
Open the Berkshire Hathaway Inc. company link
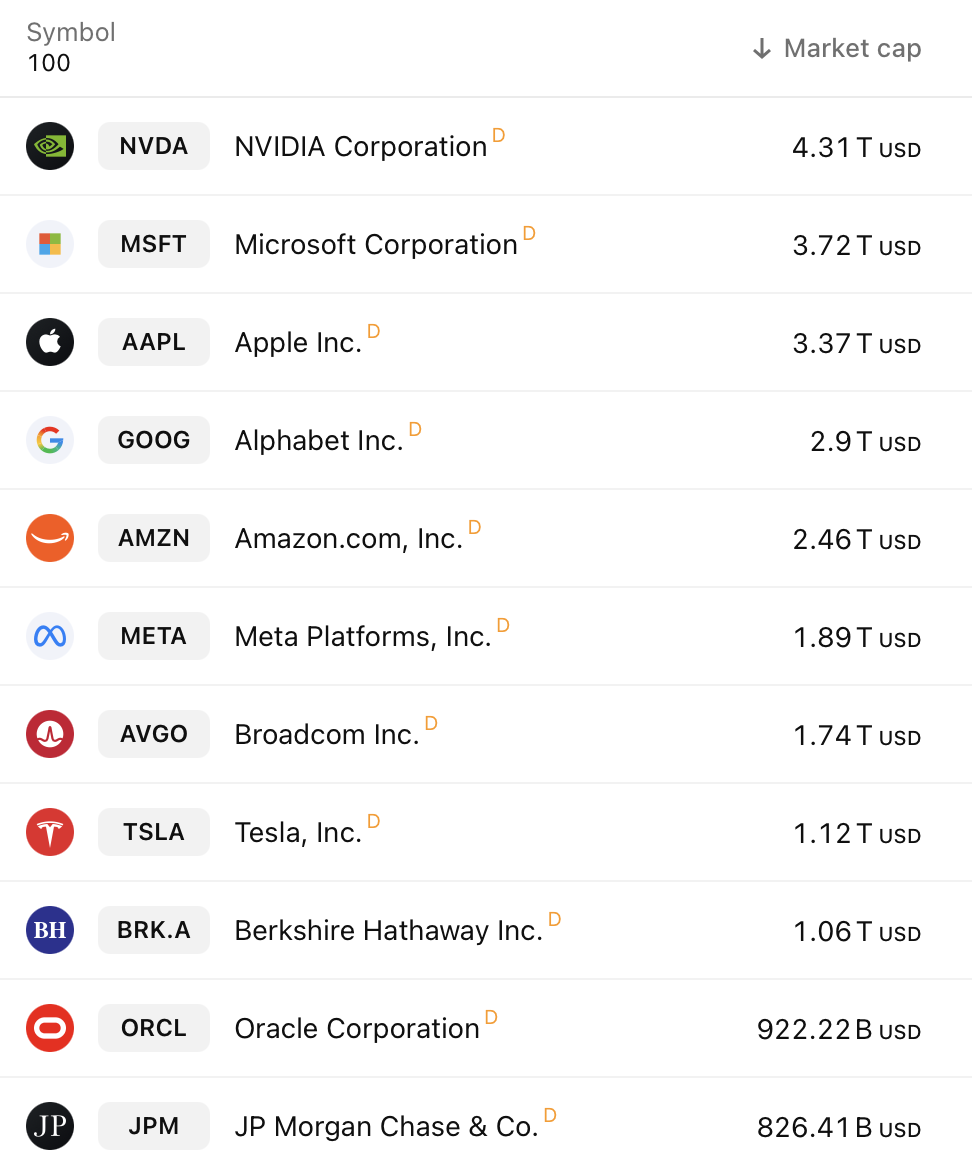(x=389, y=931)
